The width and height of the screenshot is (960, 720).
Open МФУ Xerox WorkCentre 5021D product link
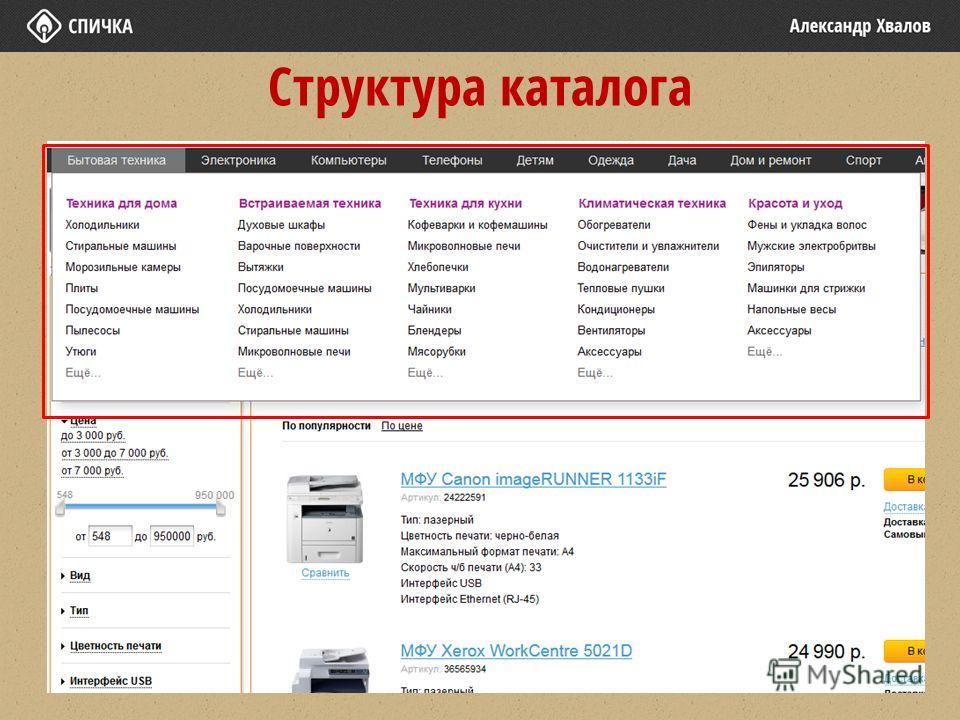pyautogui.click(x=516, y=650)
